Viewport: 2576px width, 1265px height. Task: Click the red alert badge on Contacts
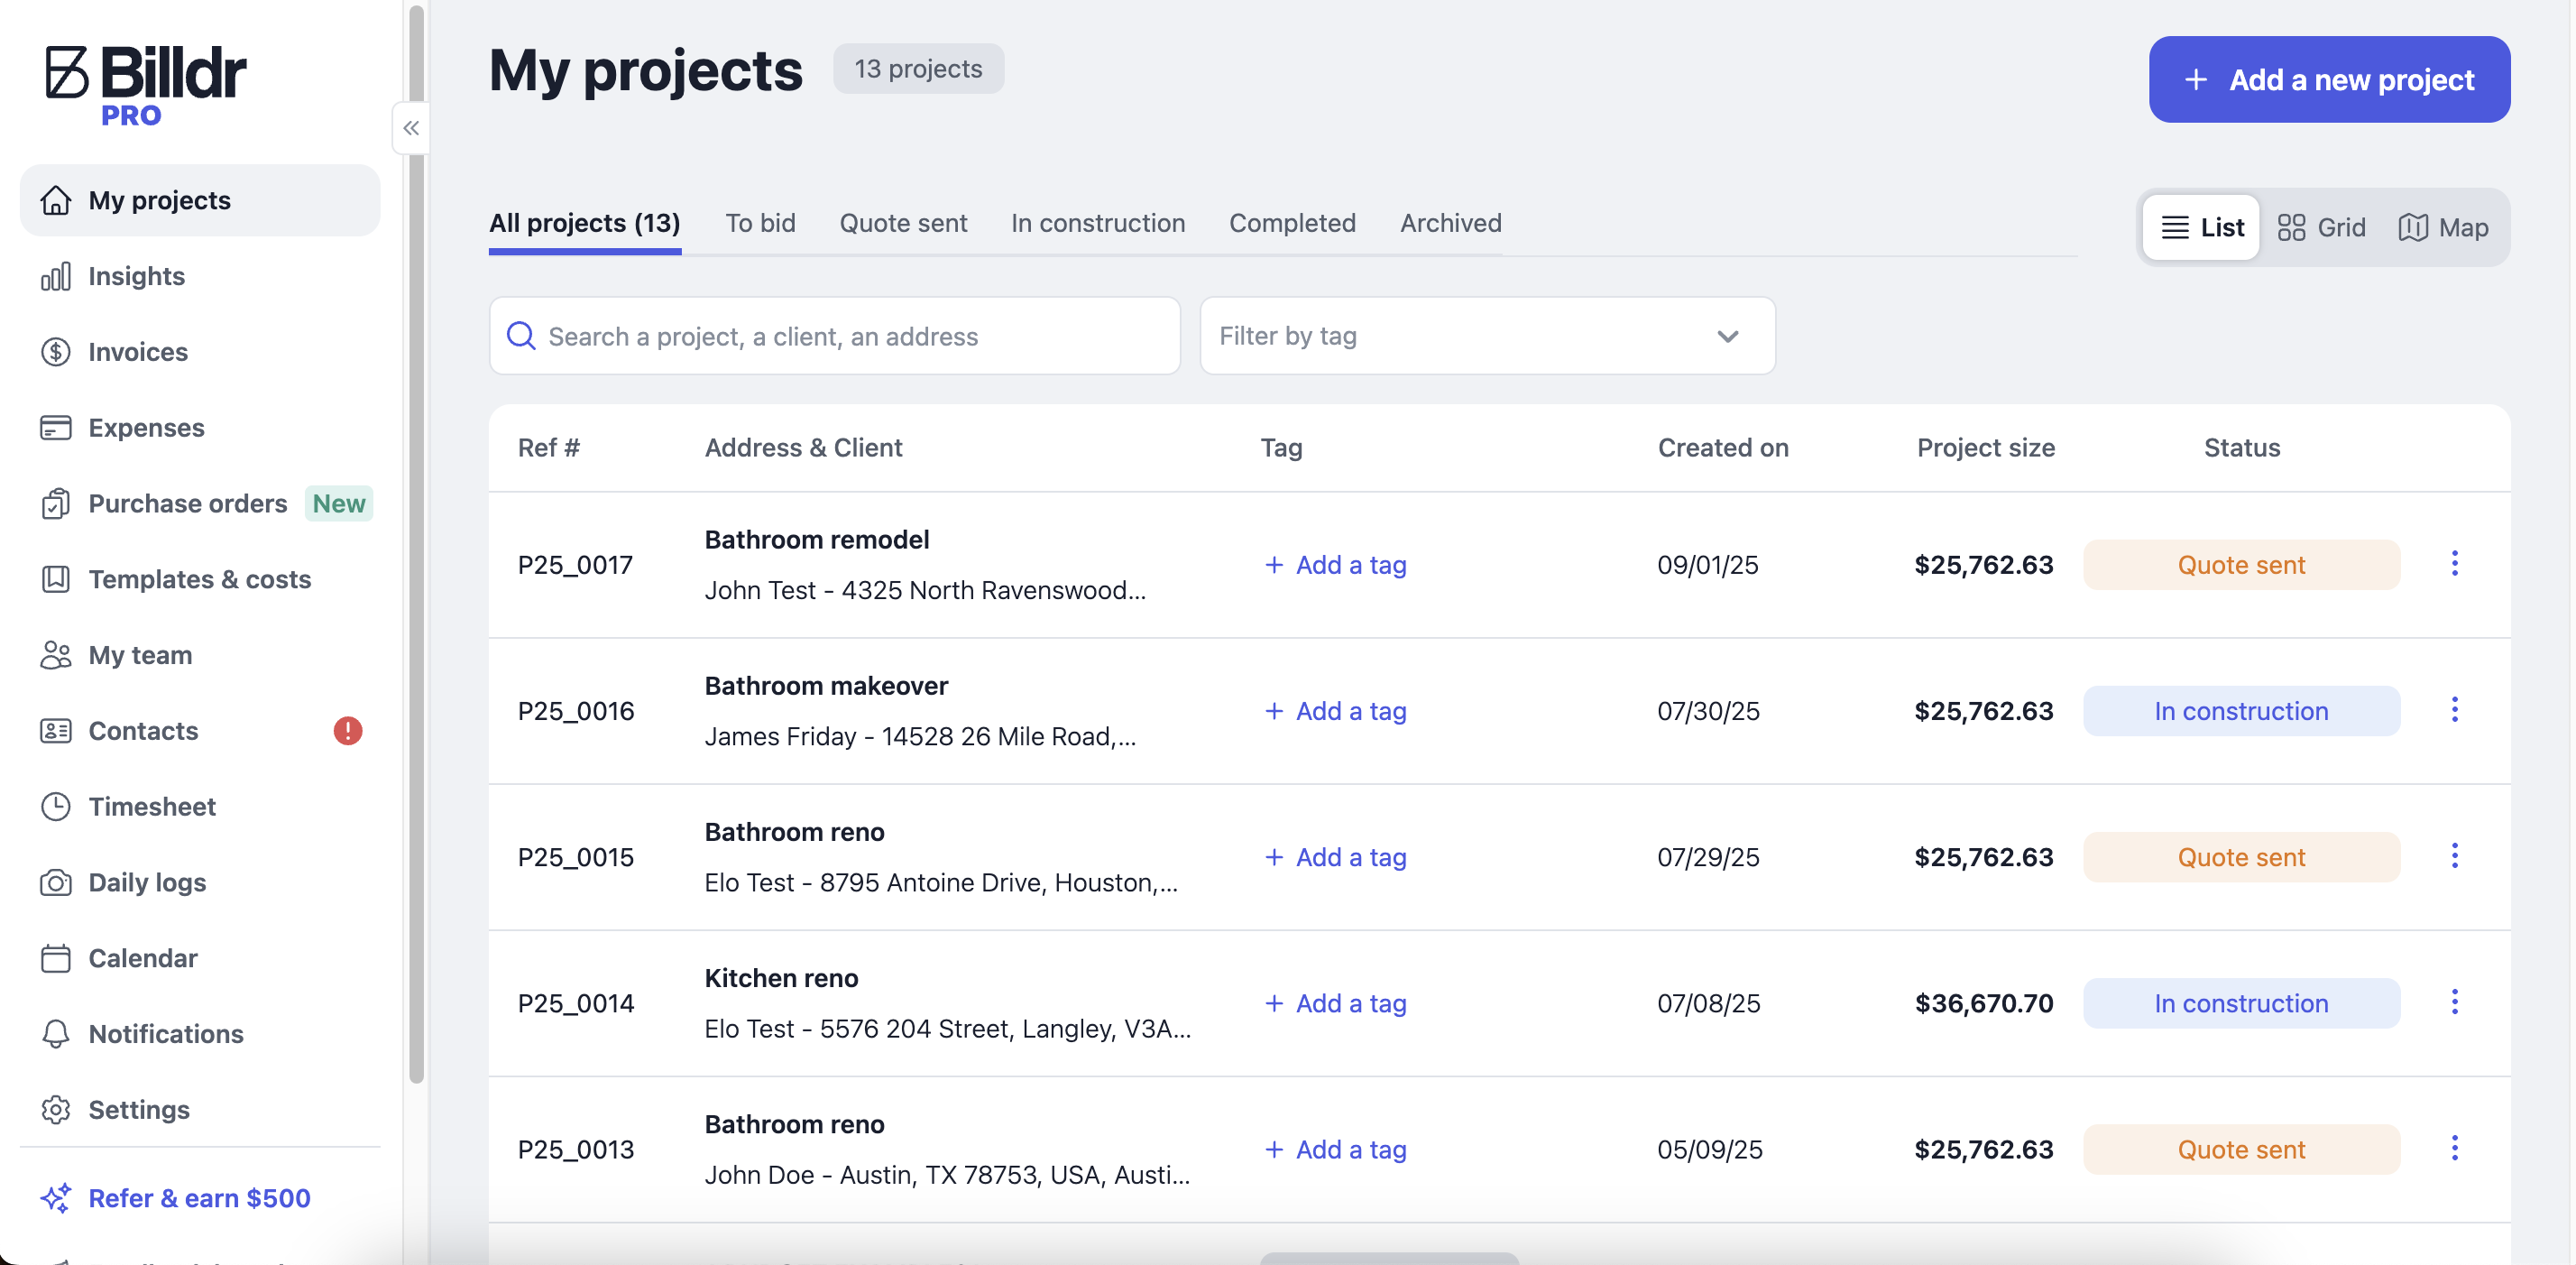click(x=348, y=731)
